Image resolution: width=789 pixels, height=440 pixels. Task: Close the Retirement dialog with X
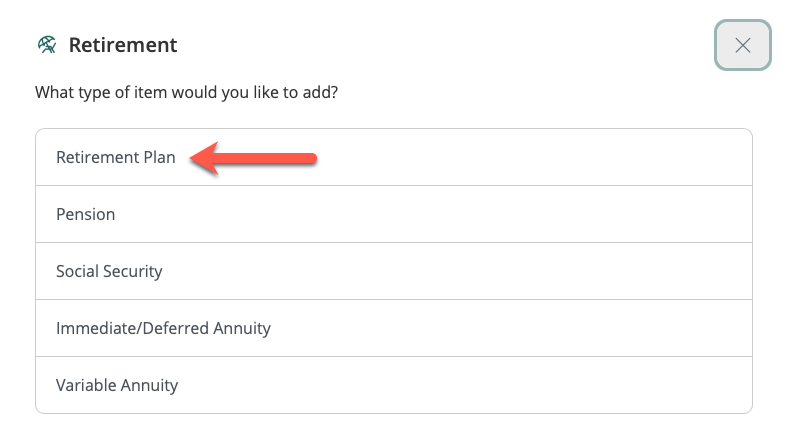pos(742,45)
